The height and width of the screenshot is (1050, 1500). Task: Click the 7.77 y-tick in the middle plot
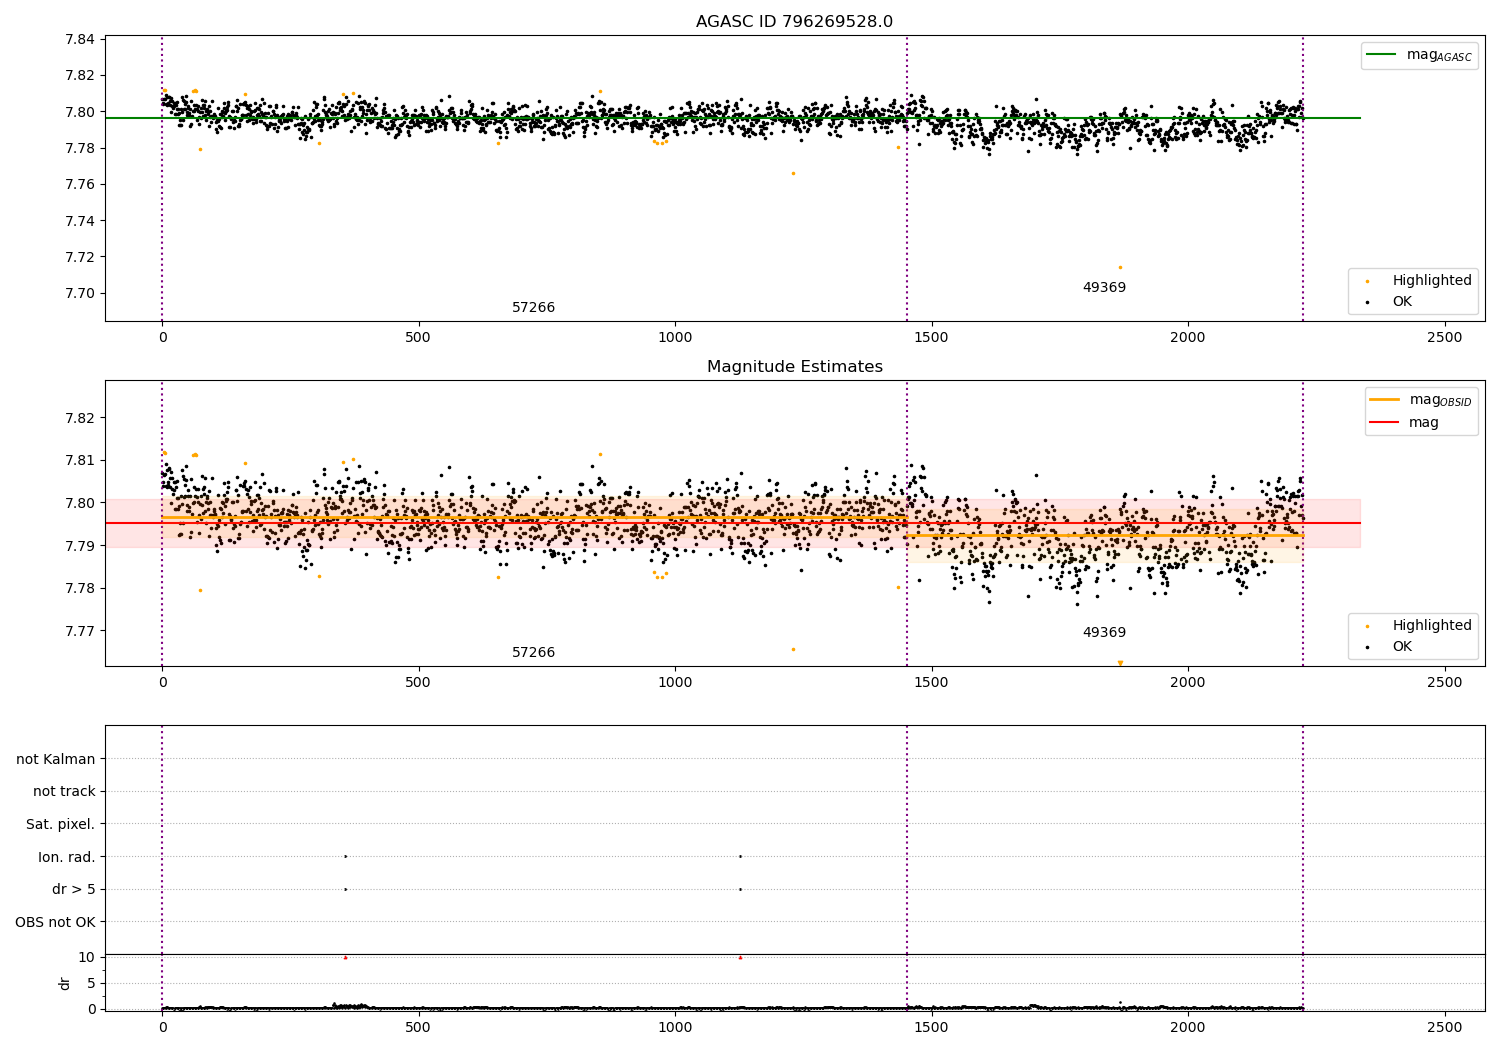pos(79,631)
